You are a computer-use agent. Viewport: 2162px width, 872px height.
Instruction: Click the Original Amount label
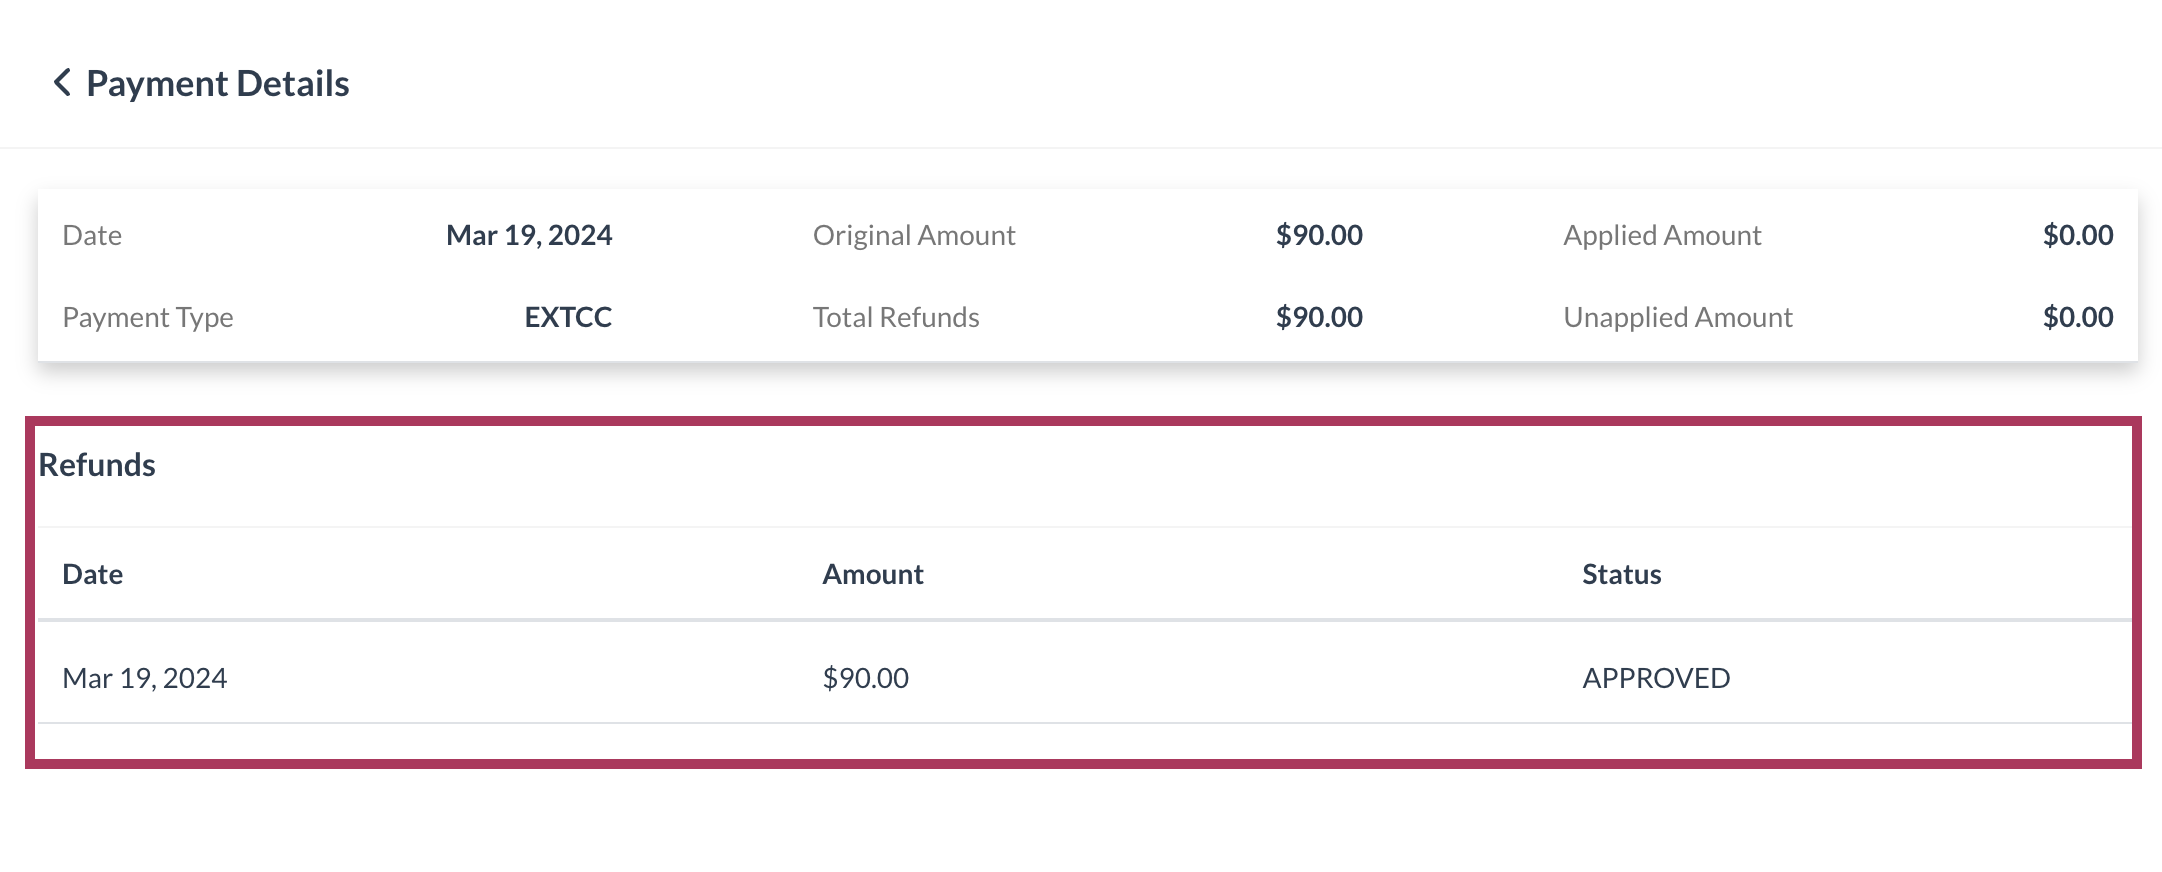(914, 235)
